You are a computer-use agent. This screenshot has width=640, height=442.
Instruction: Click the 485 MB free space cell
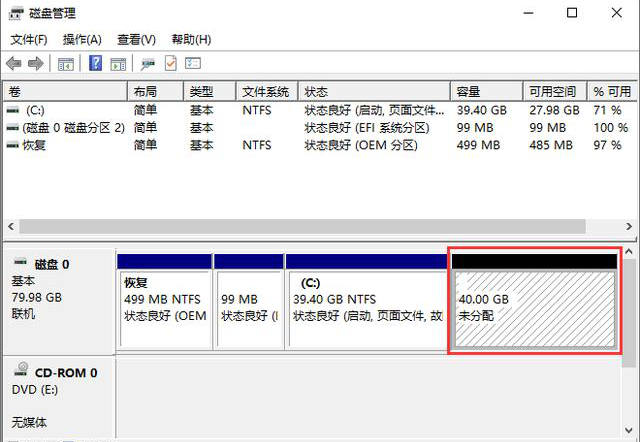[x=551, y=145]
